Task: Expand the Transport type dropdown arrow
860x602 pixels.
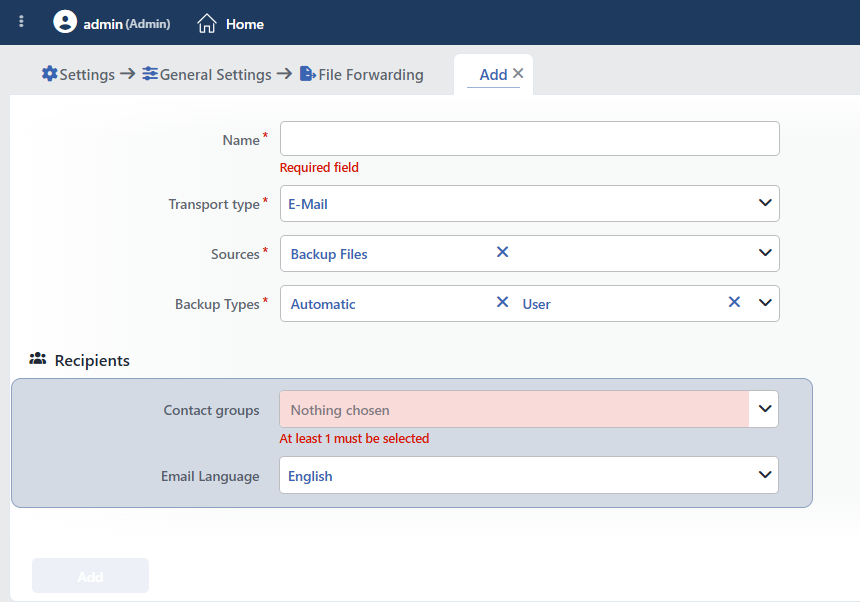Action: pyautogui.click(x=765, y=203)
